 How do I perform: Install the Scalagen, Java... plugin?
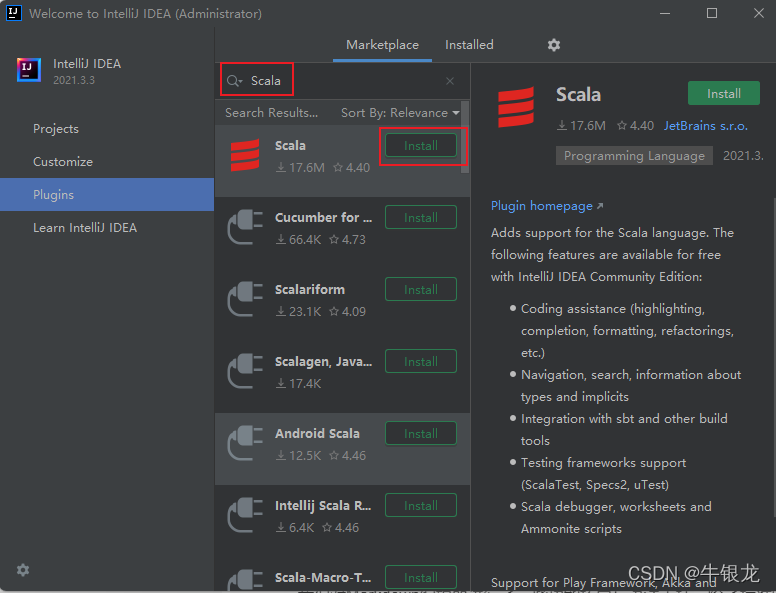[x=421, y=361]
